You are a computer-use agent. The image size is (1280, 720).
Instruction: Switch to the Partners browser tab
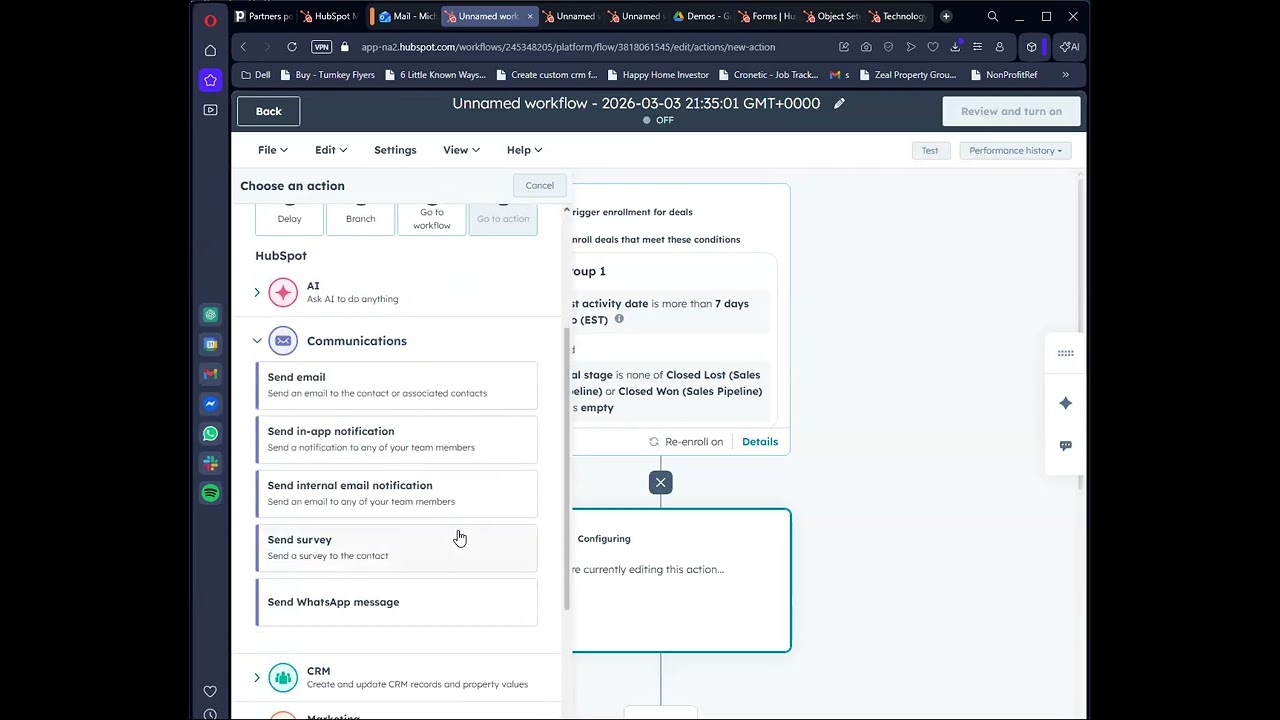(x=262, y=16)
